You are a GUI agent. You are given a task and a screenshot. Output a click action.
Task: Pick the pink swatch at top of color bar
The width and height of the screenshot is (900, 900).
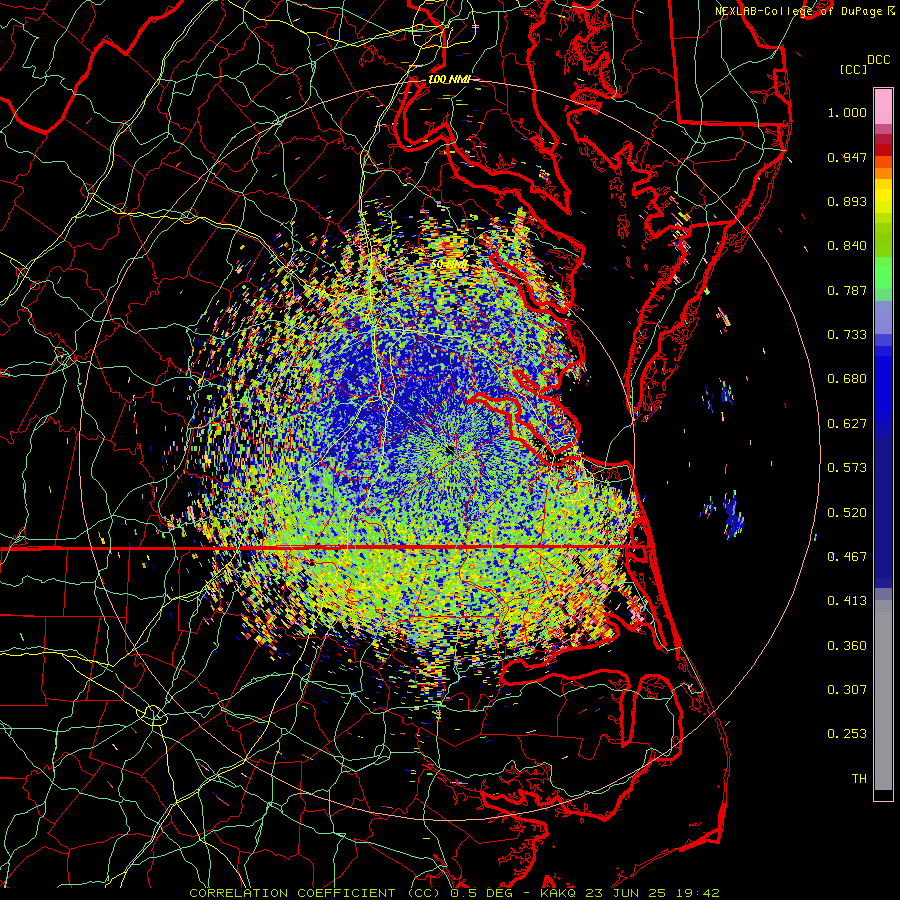click(x=883, y=107)
